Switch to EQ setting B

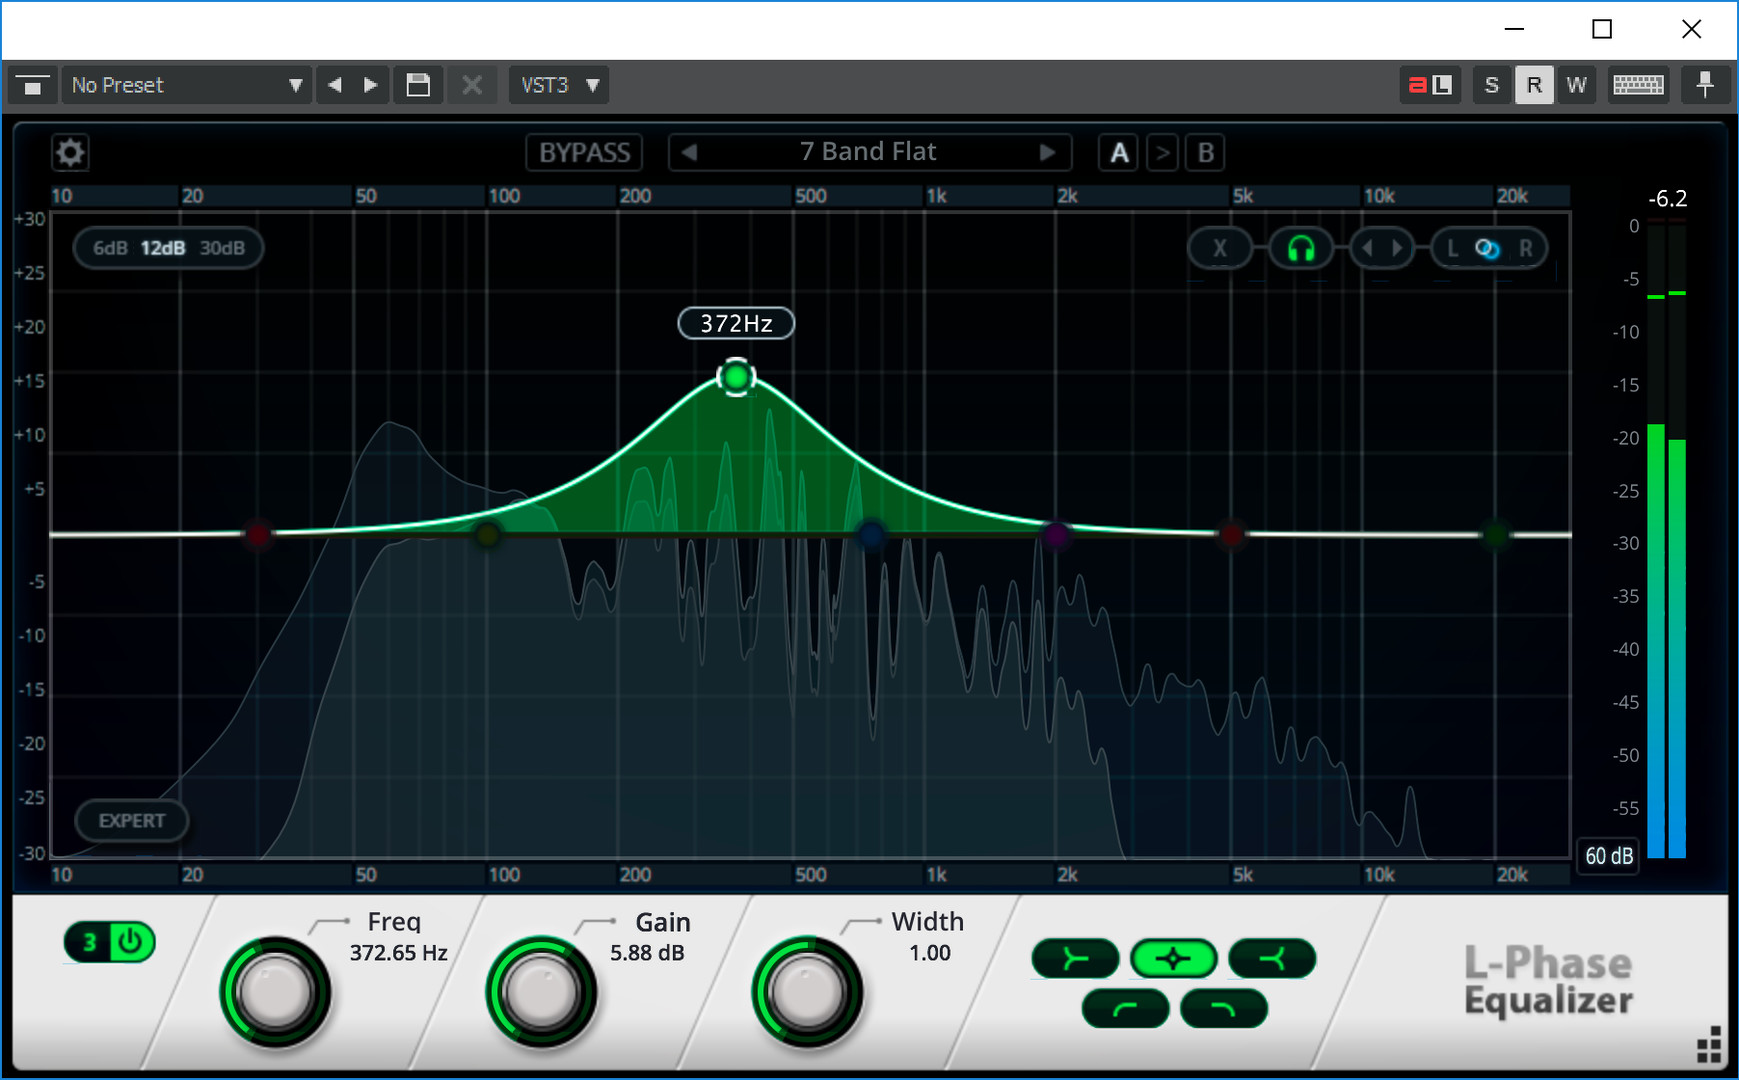coord(1204,152)
